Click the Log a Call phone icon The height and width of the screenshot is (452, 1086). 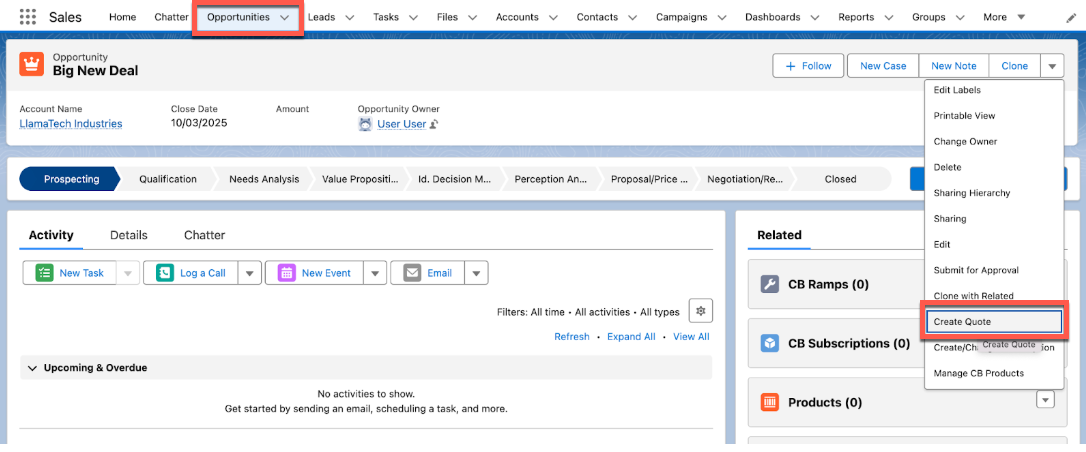click(164, 273)
